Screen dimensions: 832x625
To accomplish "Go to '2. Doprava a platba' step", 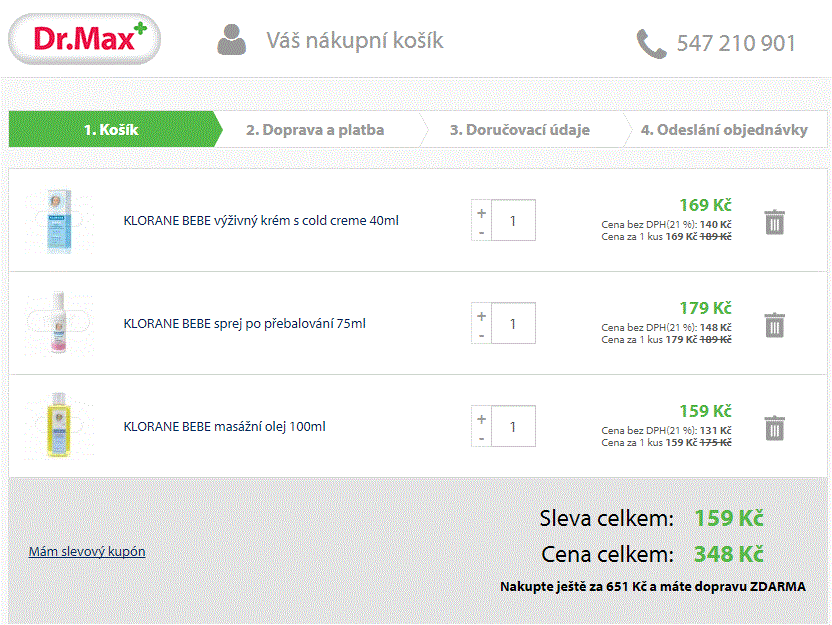I will tap(315, 130).
